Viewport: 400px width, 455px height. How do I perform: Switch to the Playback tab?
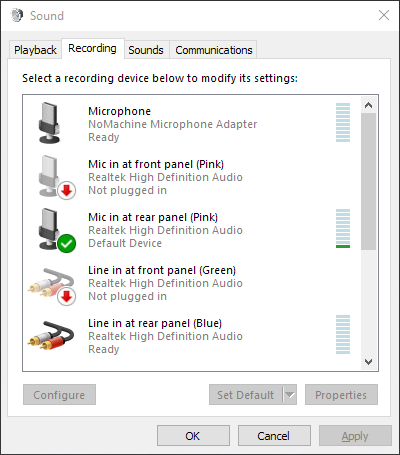pyautogui.click(x=35, y=50)
